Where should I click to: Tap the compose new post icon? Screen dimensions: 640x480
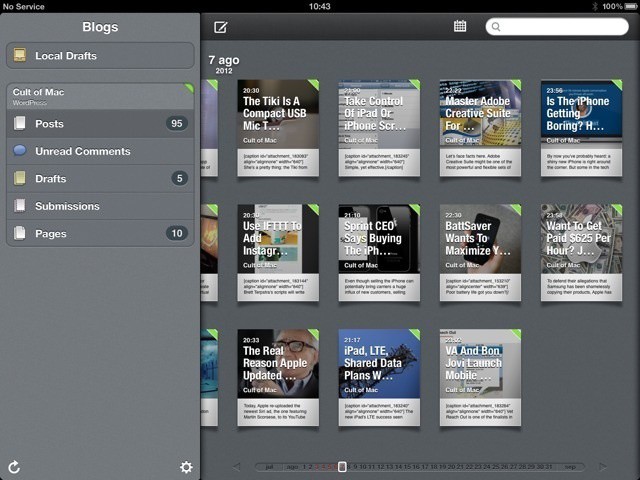221,27
